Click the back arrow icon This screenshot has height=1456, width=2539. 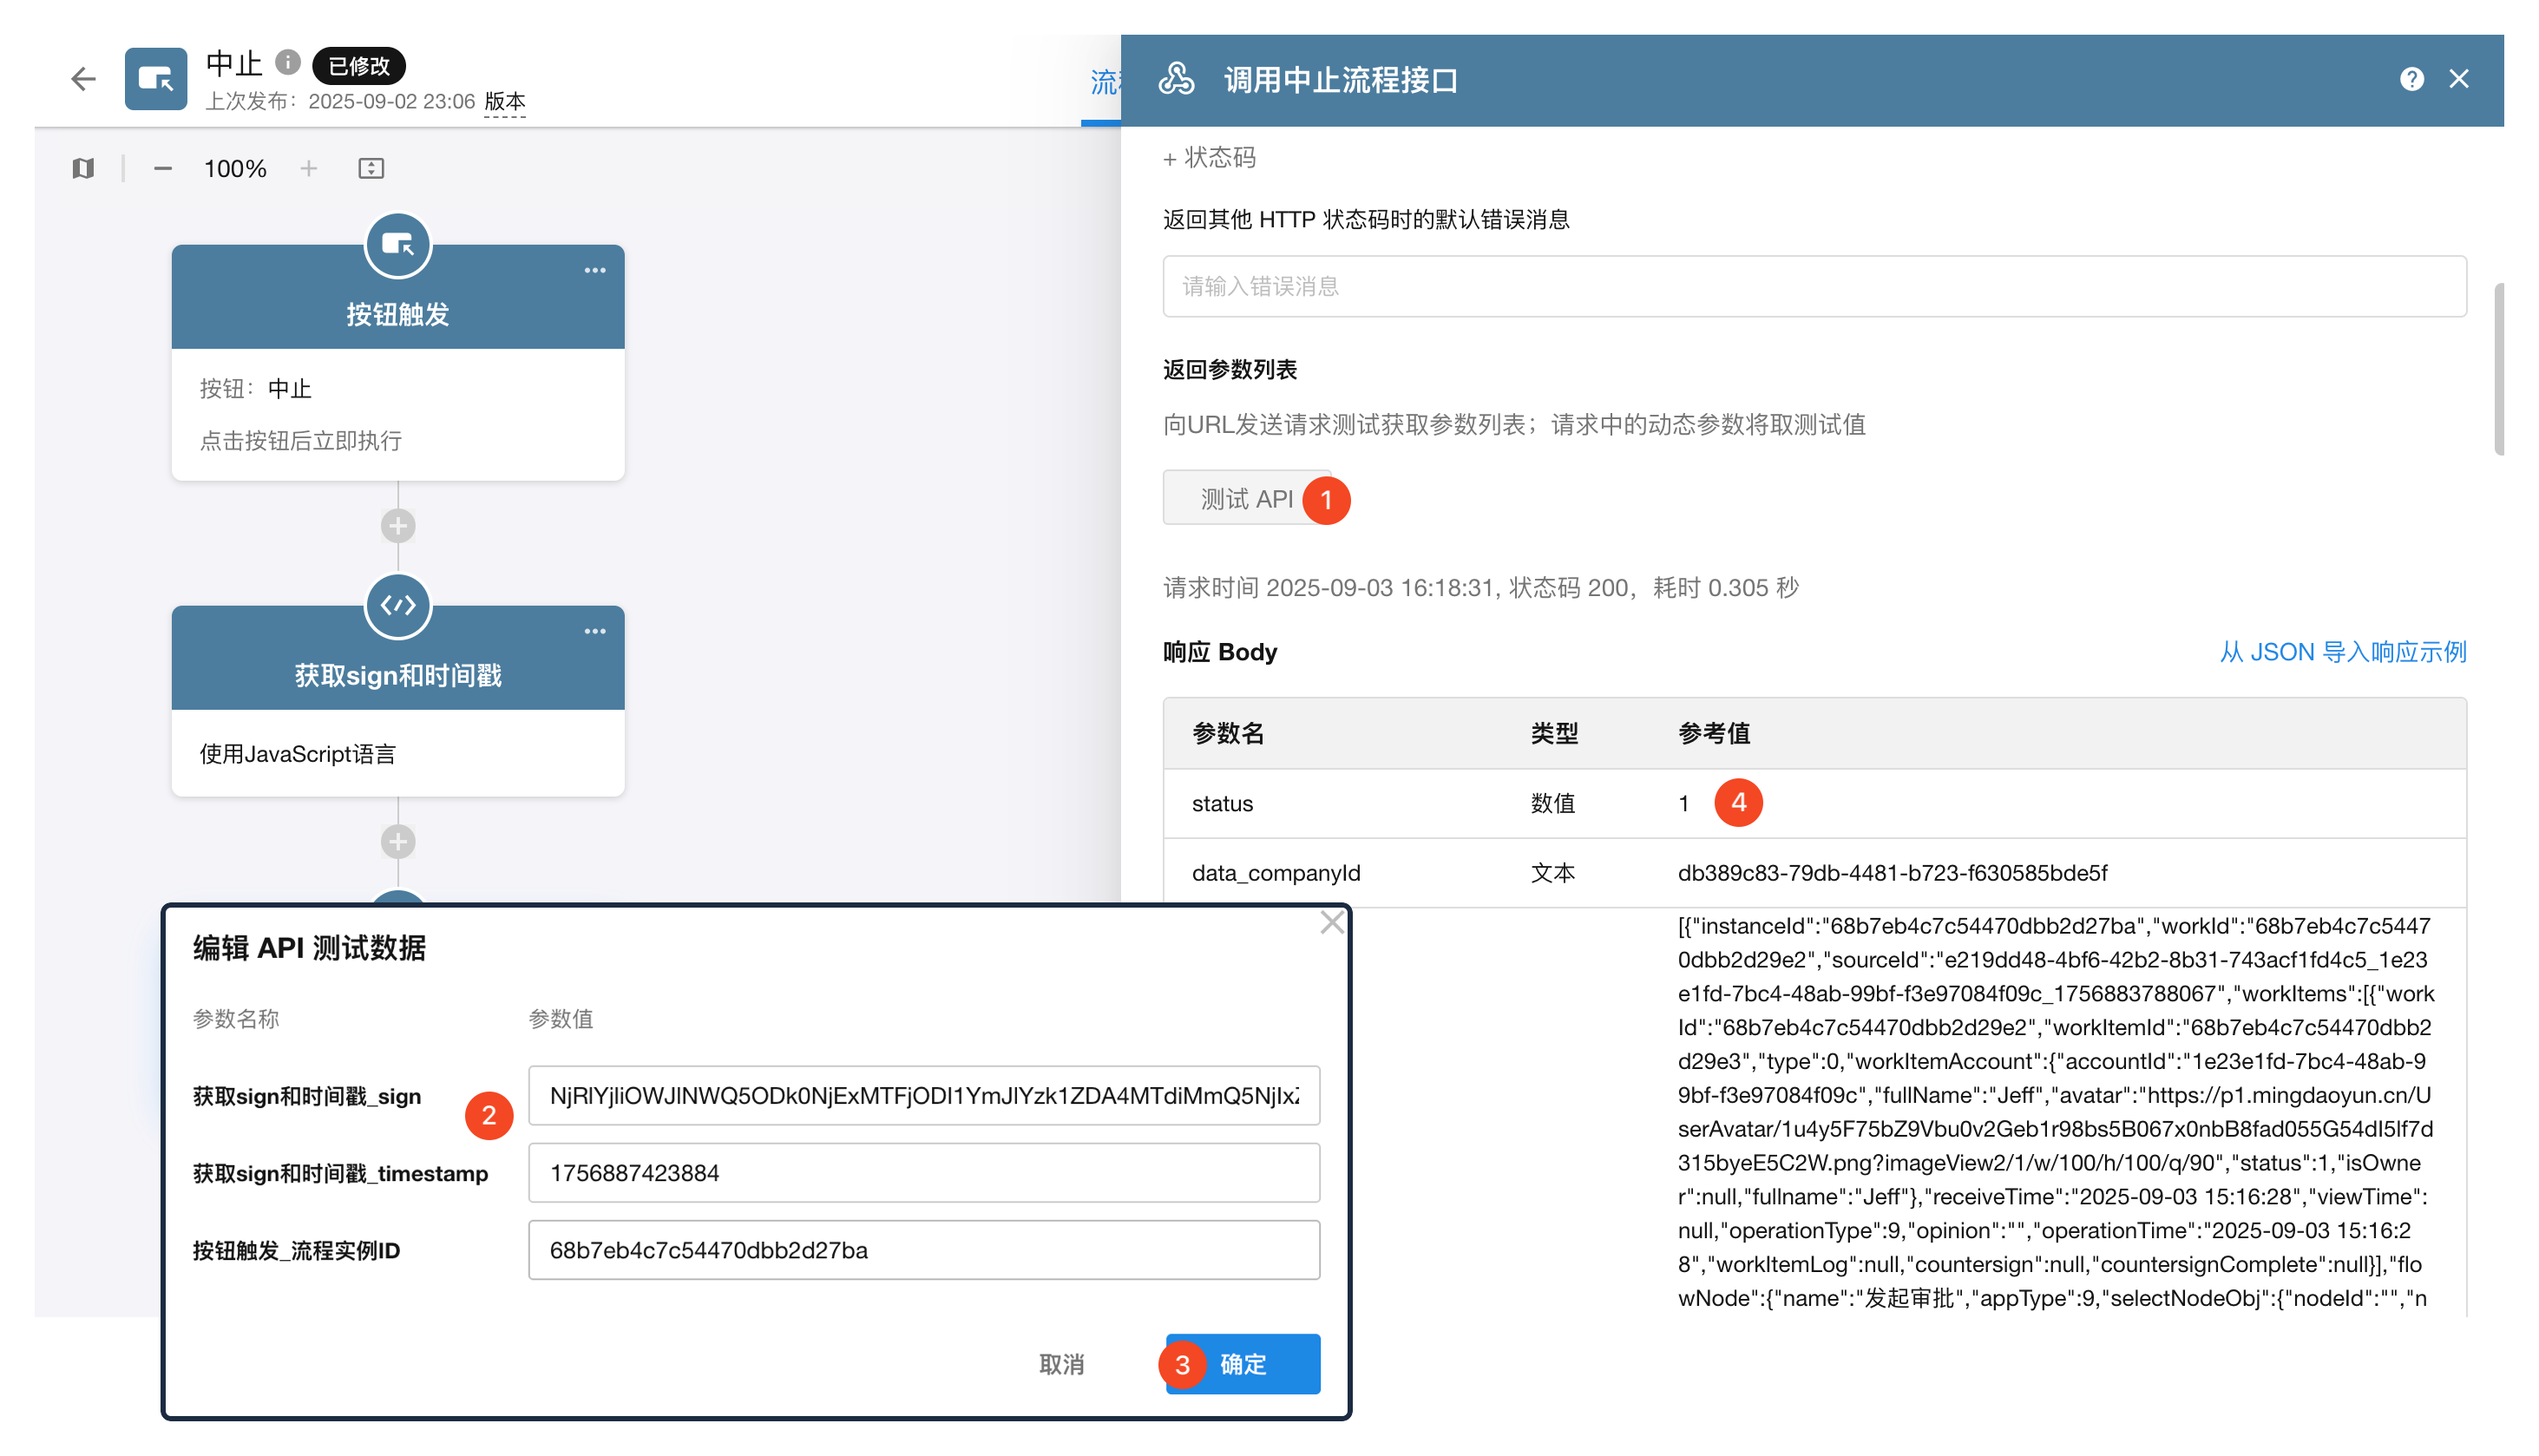click(x=84, y=79)
